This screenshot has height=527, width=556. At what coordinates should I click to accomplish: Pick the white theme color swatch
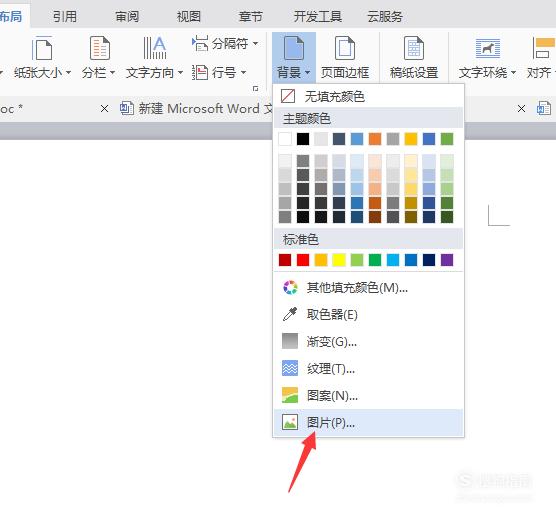pyautogui.click(x=285, y=139)
